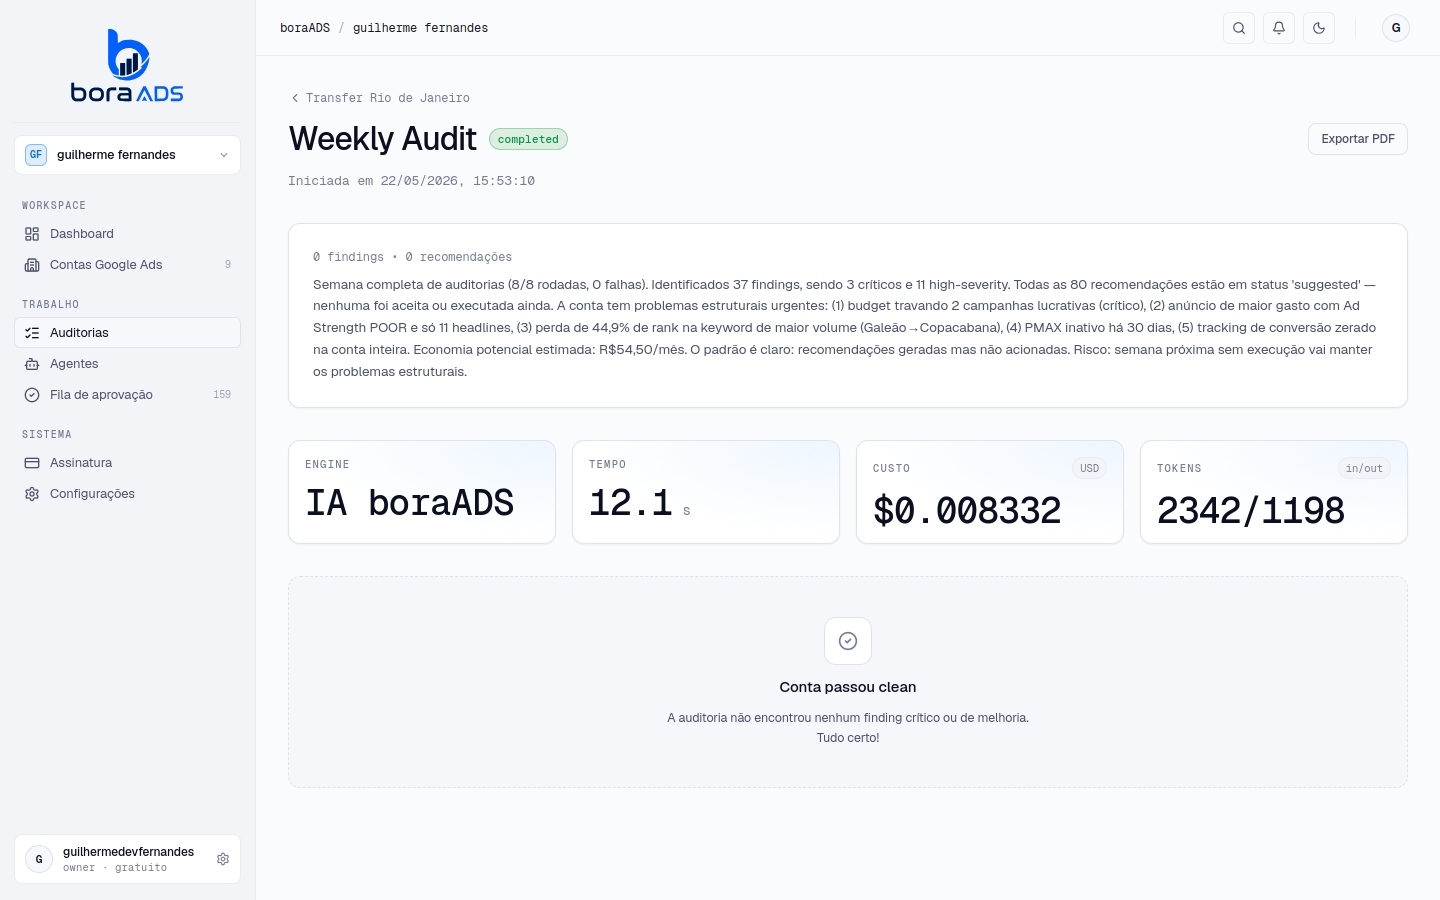Click the Conta passou clean heading

[x=848, y=687]
